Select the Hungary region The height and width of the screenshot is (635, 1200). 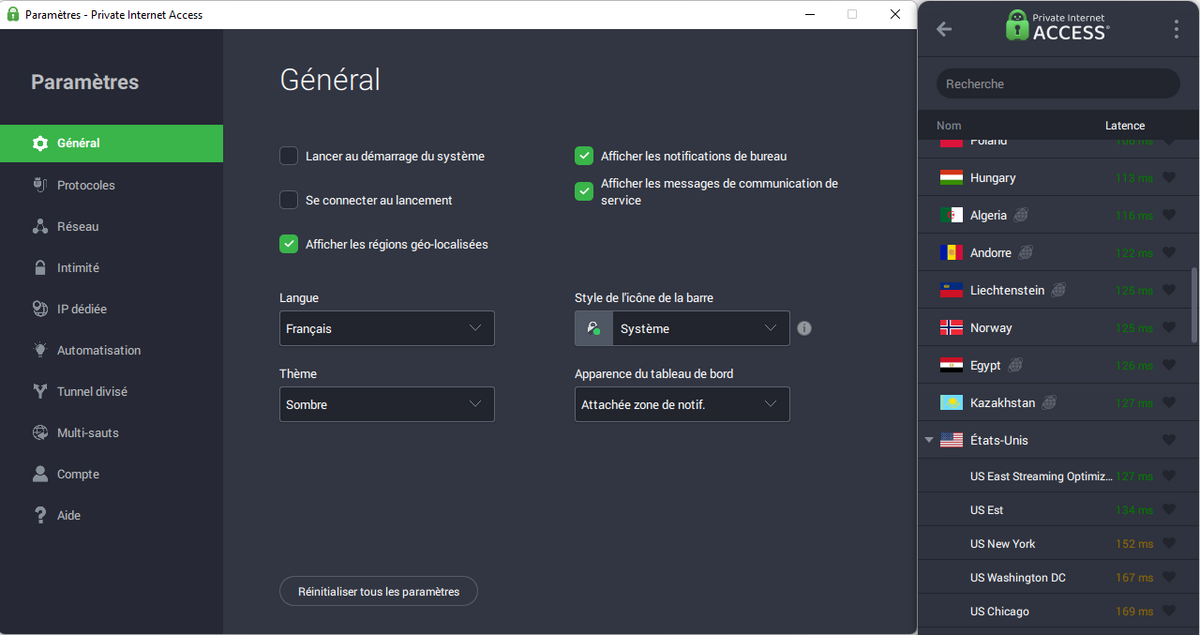tap(1054, 178)
